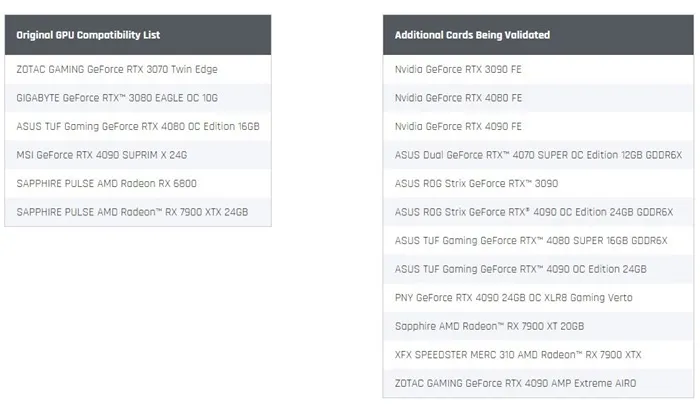This screenshot has height=406, width=700.
Task: Select ASUS Dual RTX 4070 SUPER OC Edition row
Action: click(x=538, y=155)
